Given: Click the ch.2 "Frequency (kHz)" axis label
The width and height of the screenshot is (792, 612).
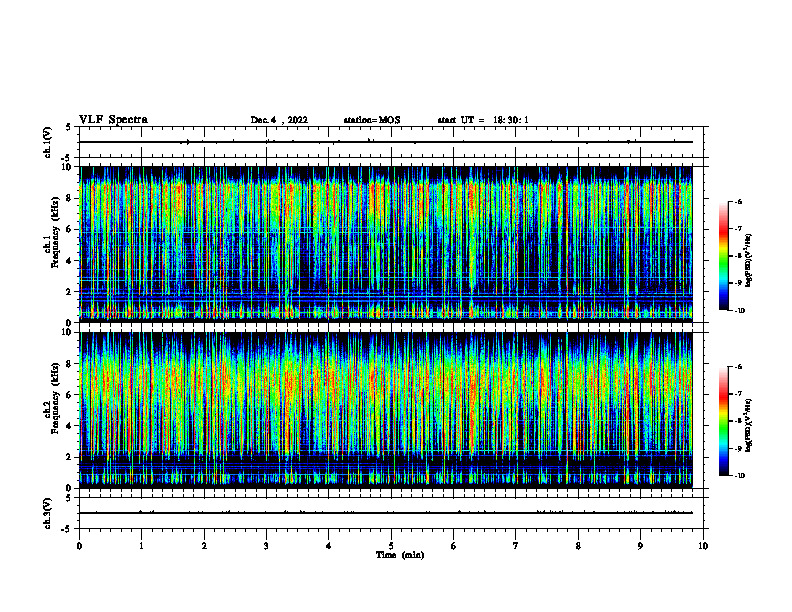Looking at the screenshot, I should (55, 398).
